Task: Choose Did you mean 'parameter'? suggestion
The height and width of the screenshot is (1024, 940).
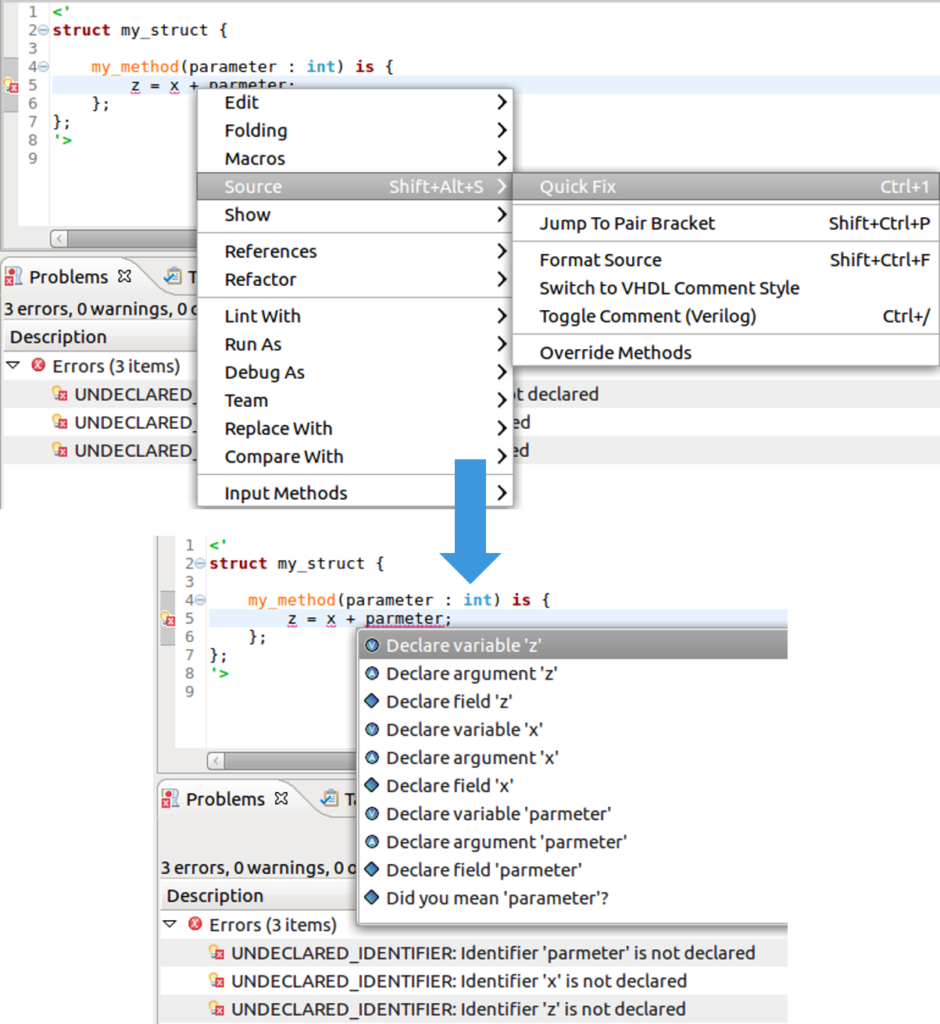Action: click(497, 898)
